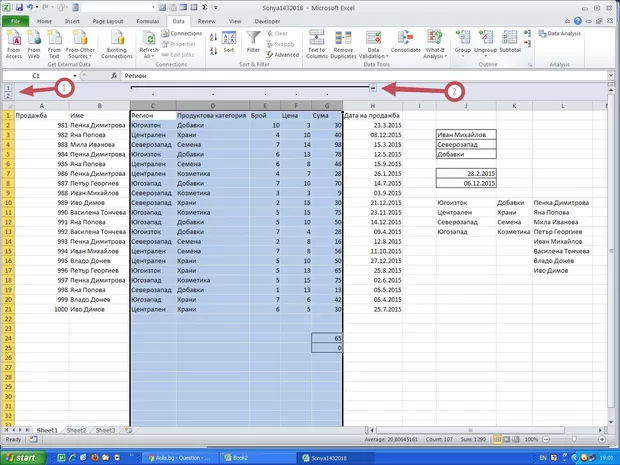Open the Filter tool in ribbon
Image resolution: width=620 pixels, height=465 pixels.
253,42
